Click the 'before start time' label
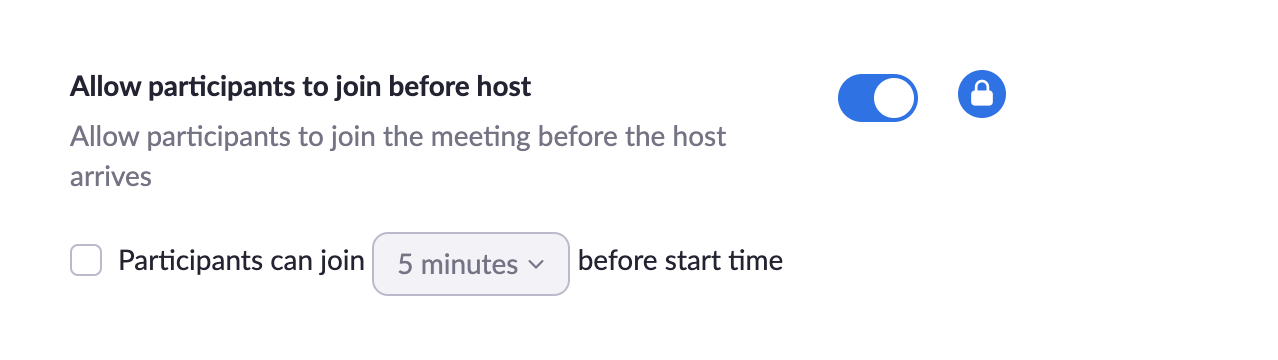The image size is (1278, 360). point(680,261)
